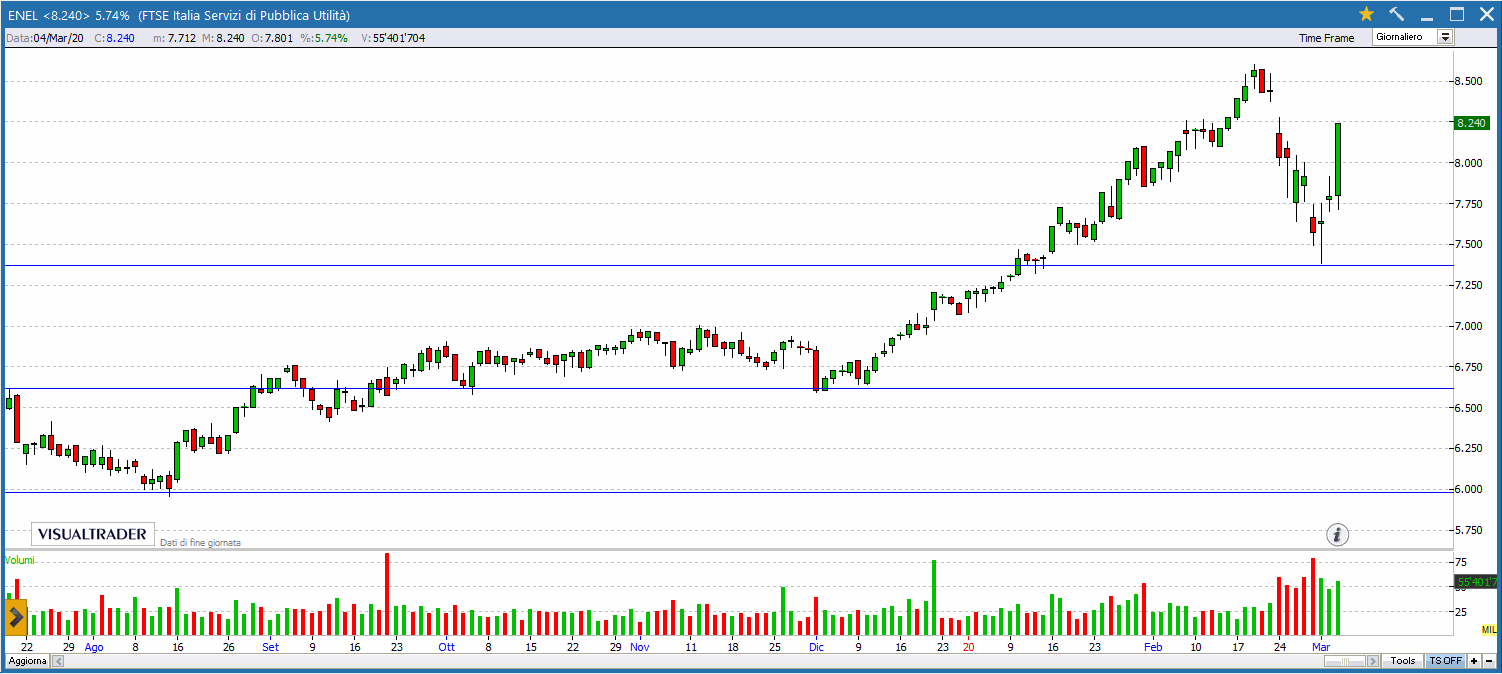Click the 8.000 price axis label
Screen dimensions: 1502x674
coord(1470,163)
